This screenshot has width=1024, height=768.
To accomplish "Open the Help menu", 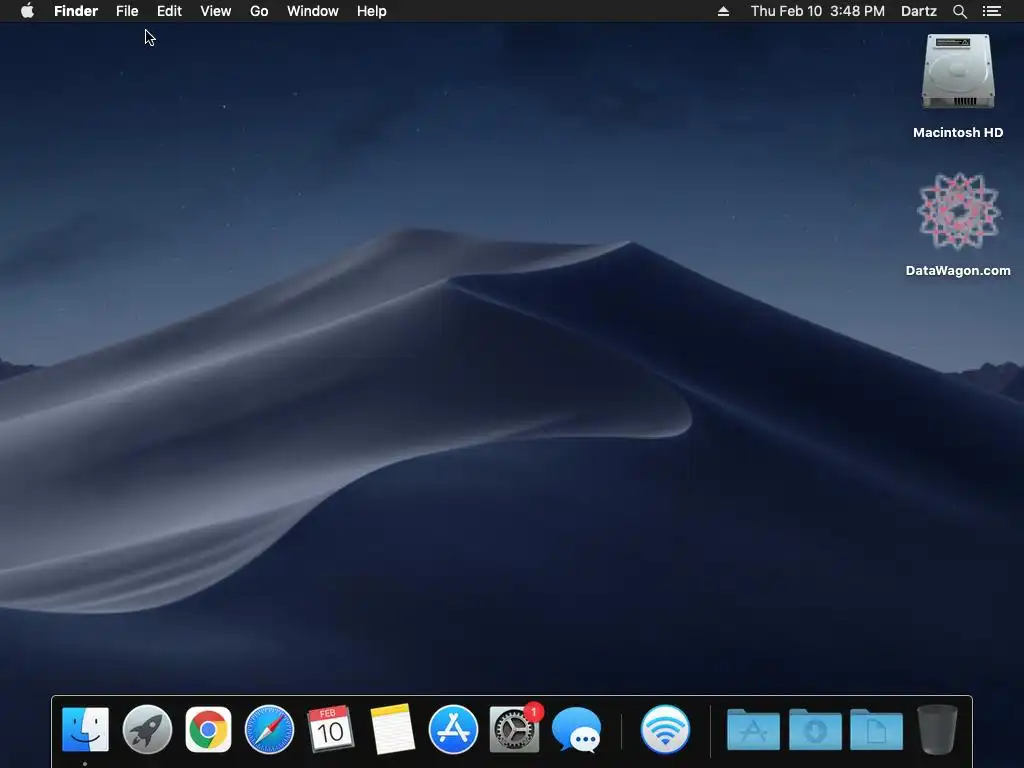I will click(x=372, y=11).
